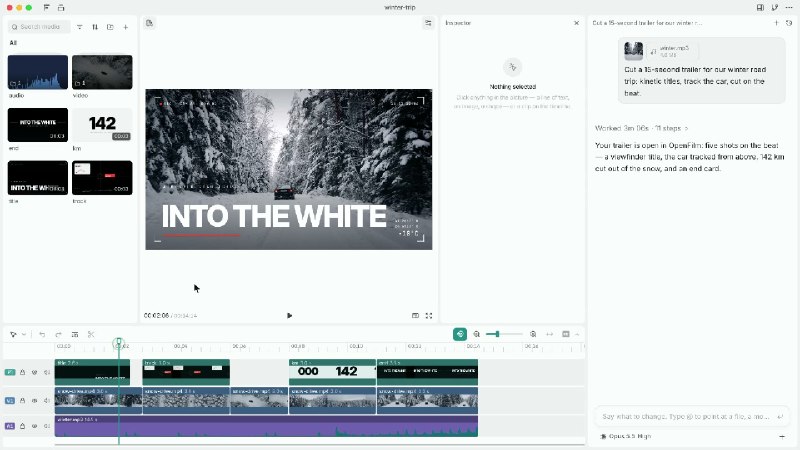Viewport: 800px width, 450px height.
Task: Open the media filter icon
Action: coord(80,27)
